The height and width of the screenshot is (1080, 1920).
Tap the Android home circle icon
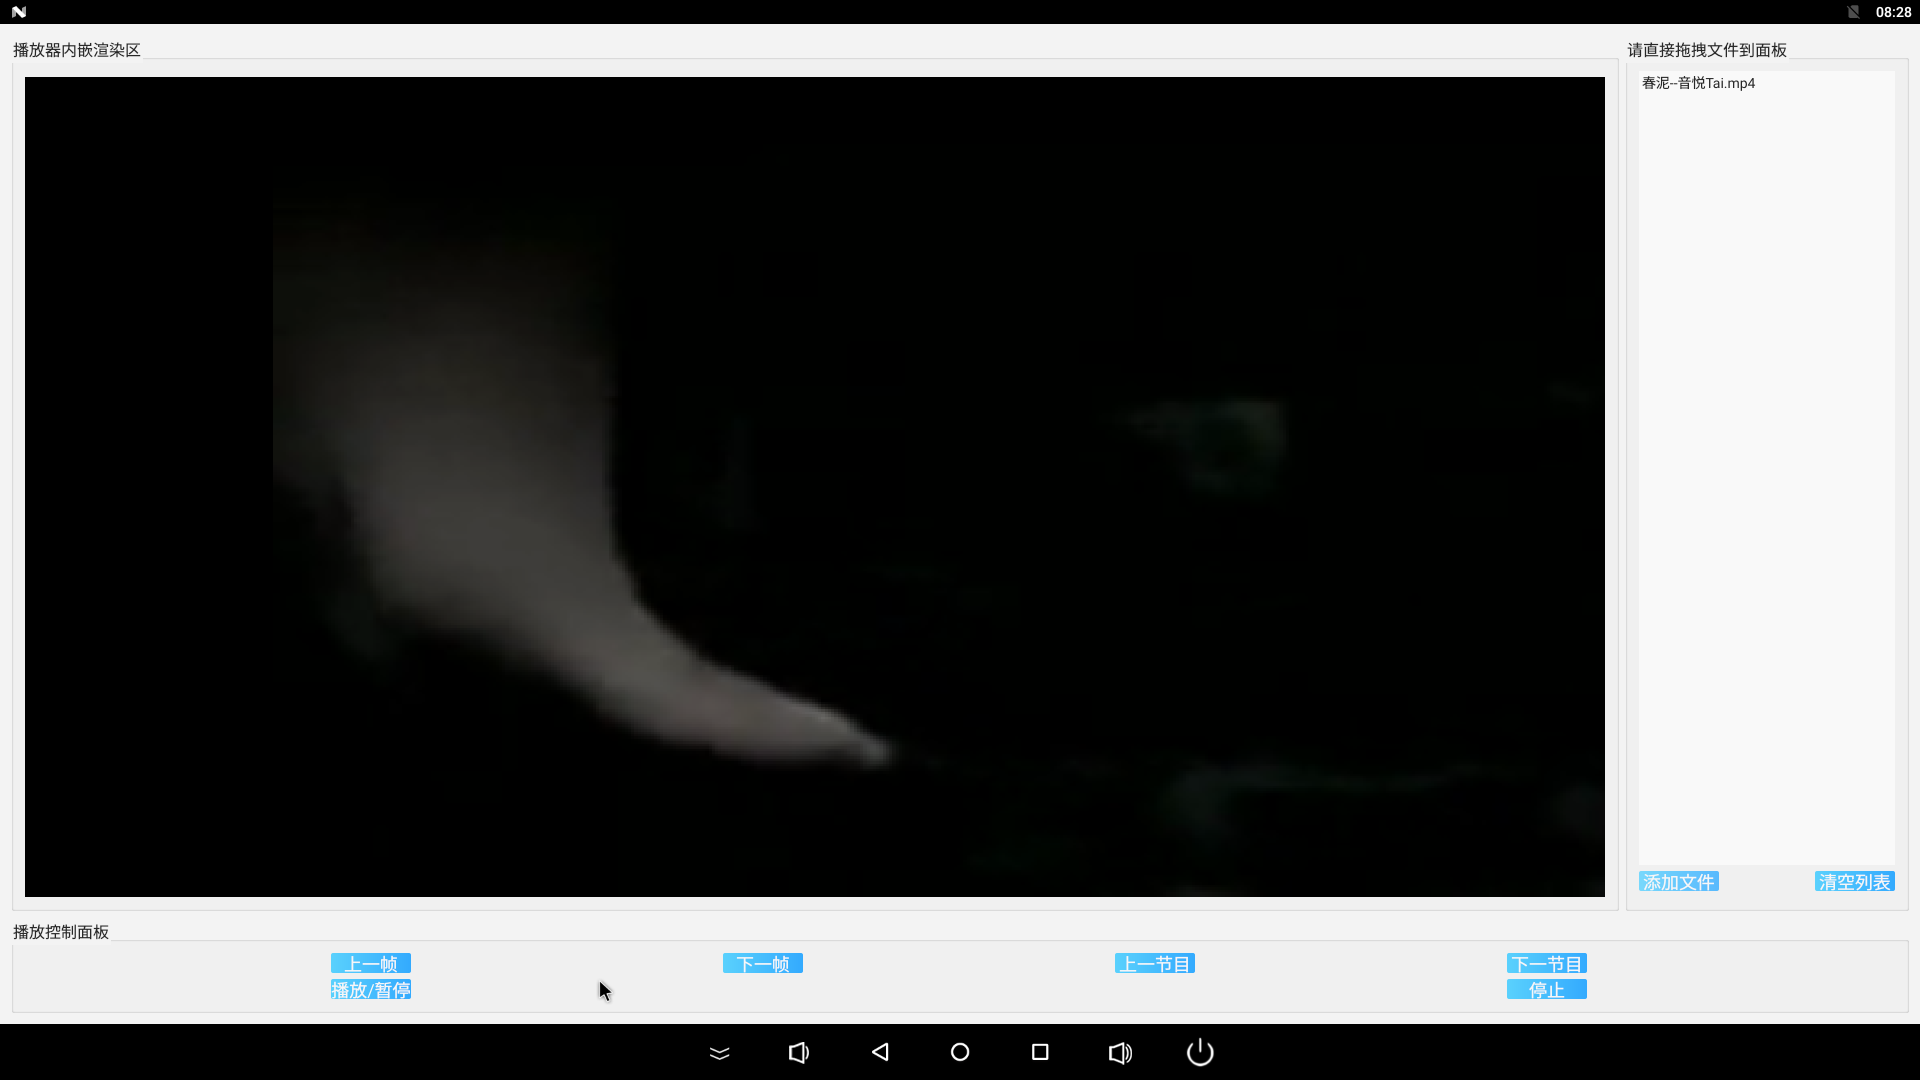pyautogui.click(x=960, y=1052)
